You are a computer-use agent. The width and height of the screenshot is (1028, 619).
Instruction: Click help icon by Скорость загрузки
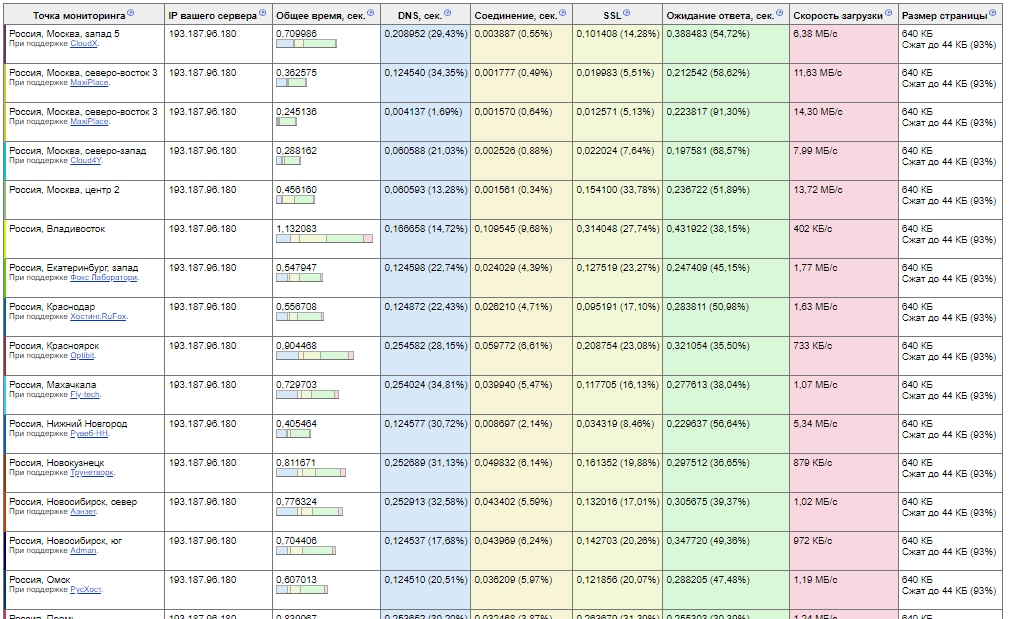point(888,14)
